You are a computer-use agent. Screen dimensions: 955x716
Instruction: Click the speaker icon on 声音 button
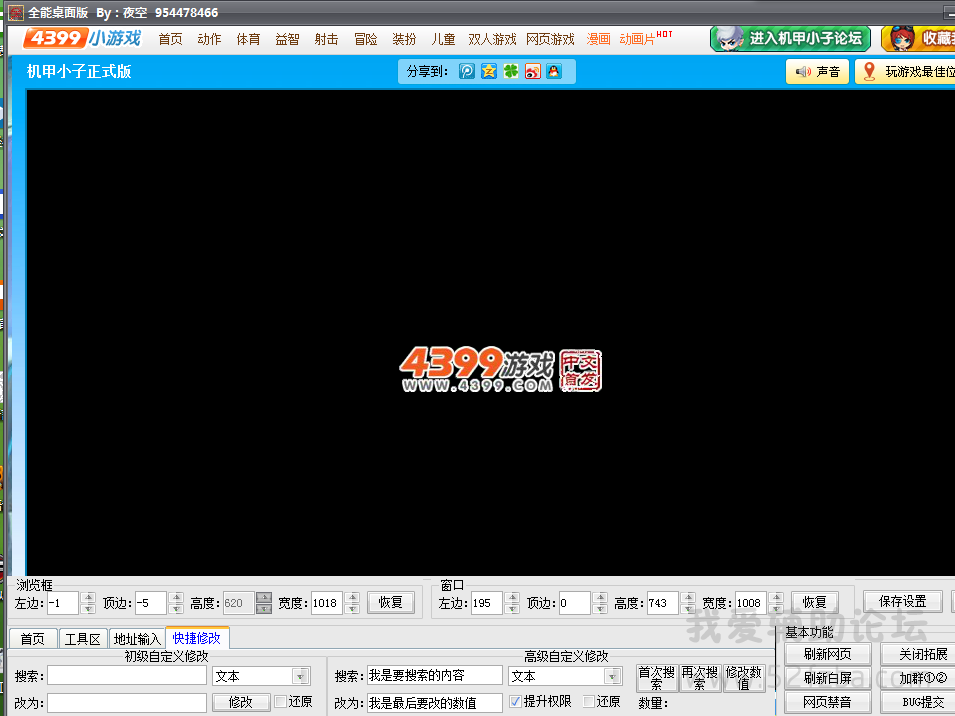pyautogui.click(x=803, y=72)
